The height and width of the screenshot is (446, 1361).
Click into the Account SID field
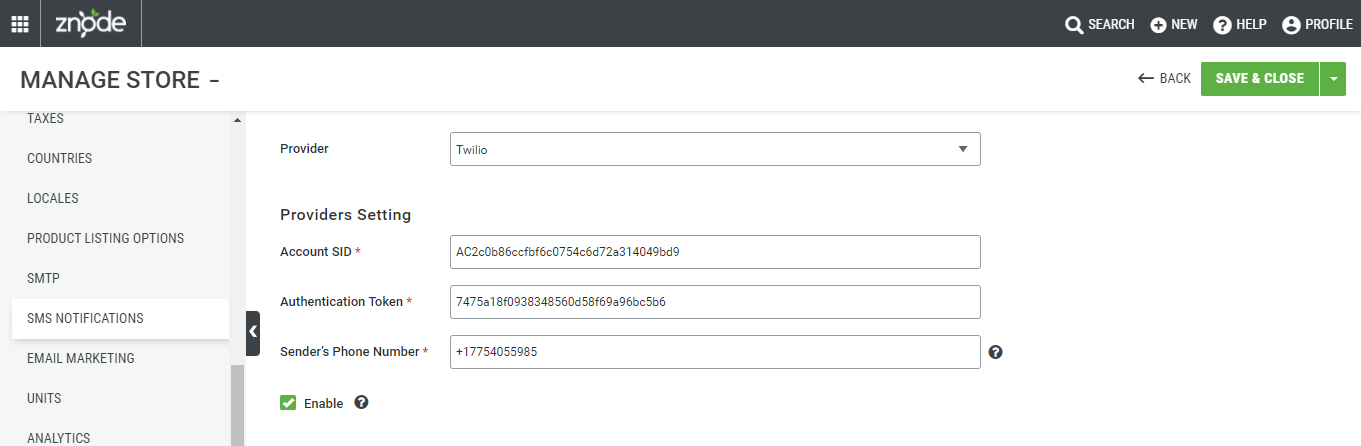[x=715, y=252]
